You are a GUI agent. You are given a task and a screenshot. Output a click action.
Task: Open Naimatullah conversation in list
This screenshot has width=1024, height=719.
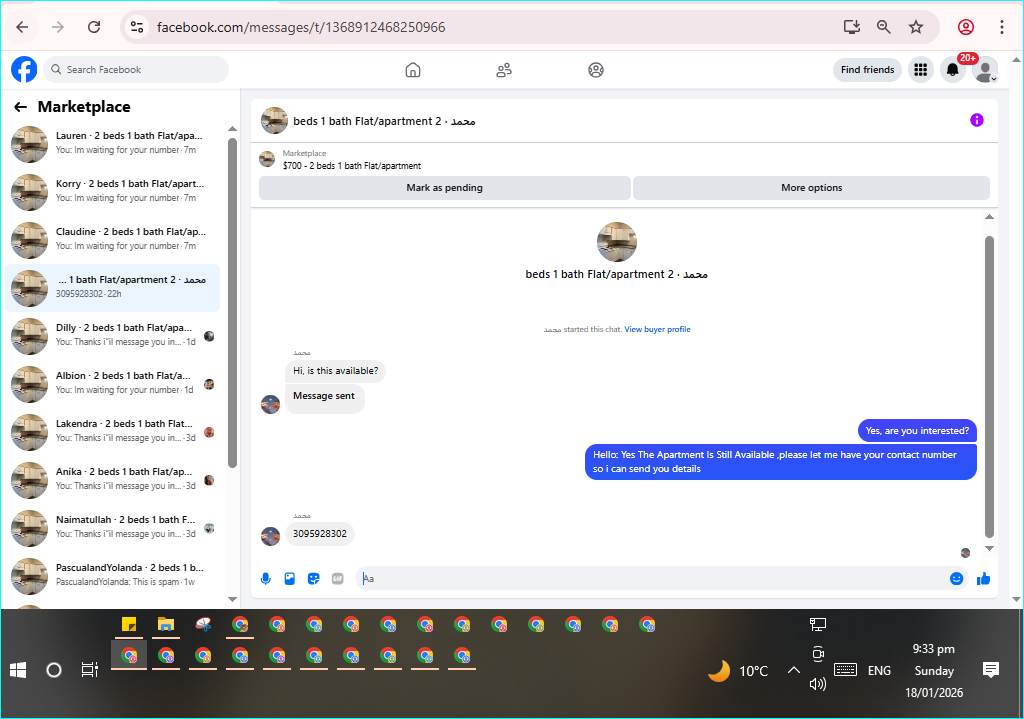click(x=112, y=528)
